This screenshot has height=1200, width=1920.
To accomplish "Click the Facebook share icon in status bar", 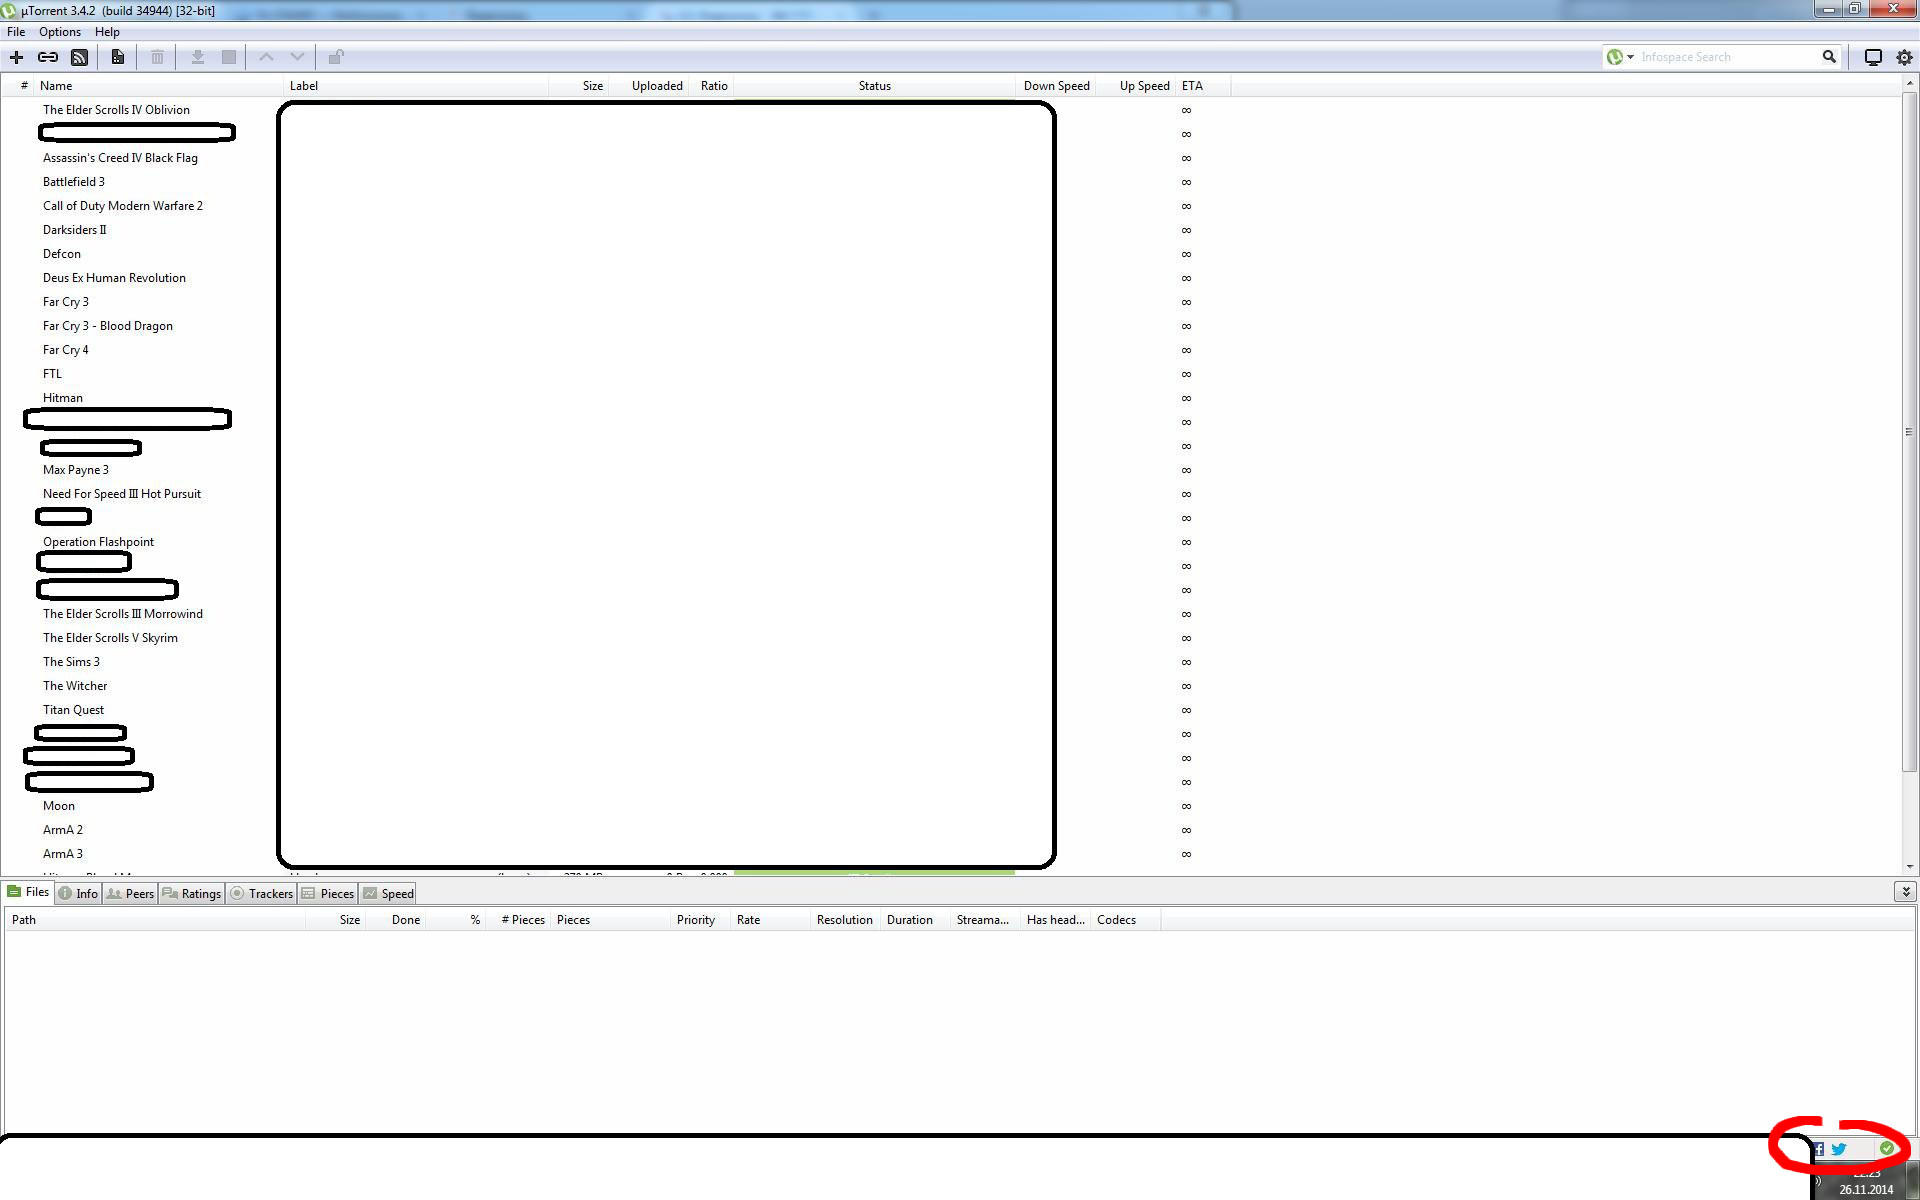I will 1818,1149.
